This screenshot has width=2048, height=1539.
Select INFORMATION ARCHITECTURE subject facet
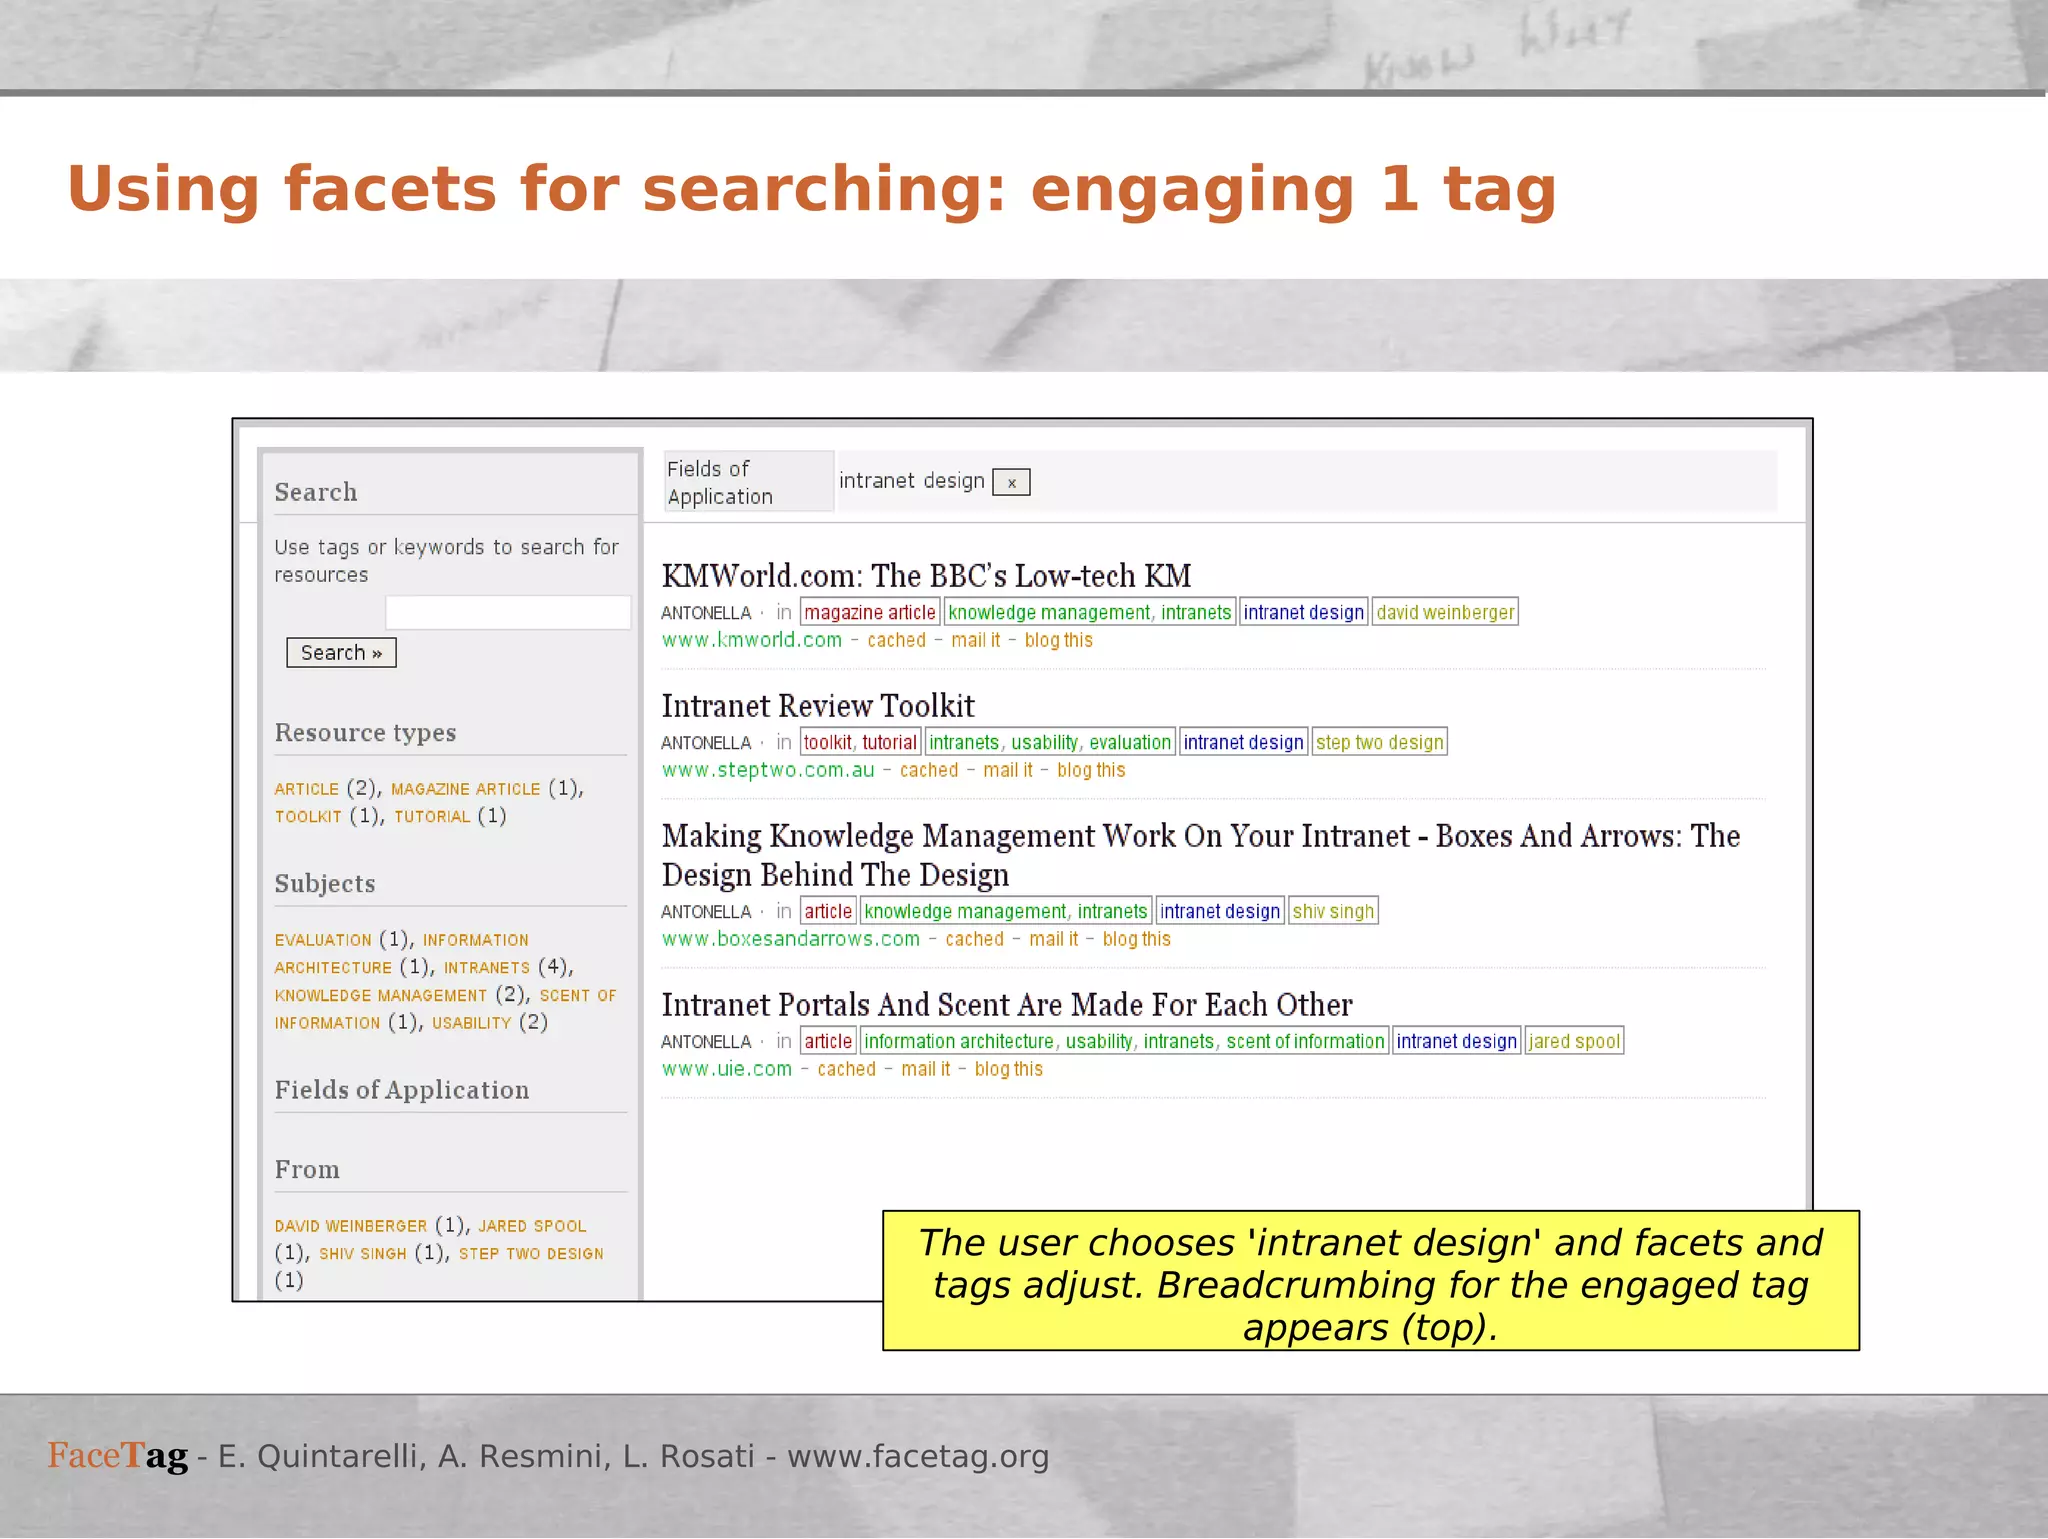(402, 954)
